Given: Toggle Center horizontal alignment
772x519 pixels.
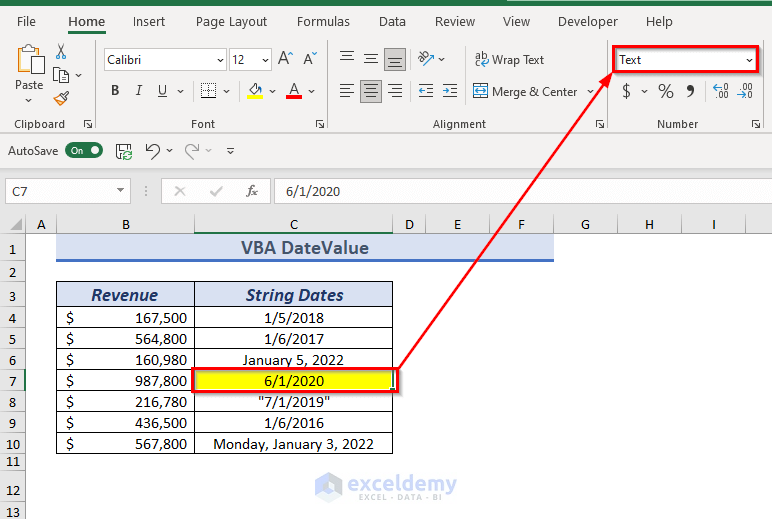Looking at the screenshot, I should (x=371, y=91).
